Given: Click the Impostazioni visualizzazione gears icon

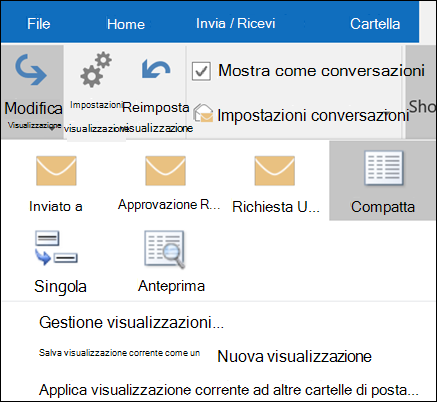Looking at the screenshot, I should [x=96, y=70].
